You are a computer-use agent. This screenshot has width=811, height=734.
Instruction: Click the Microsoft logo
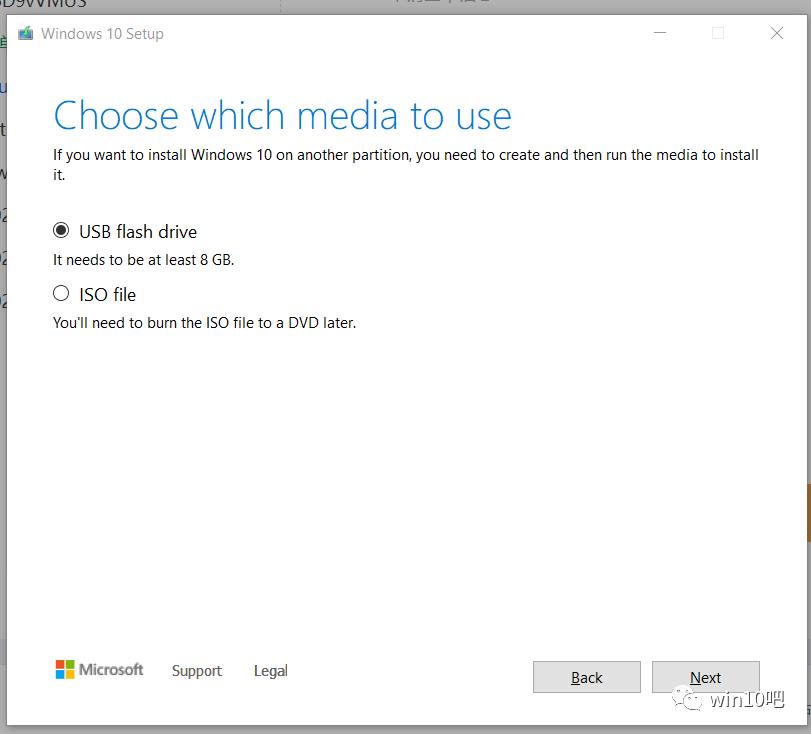point(99,670)
